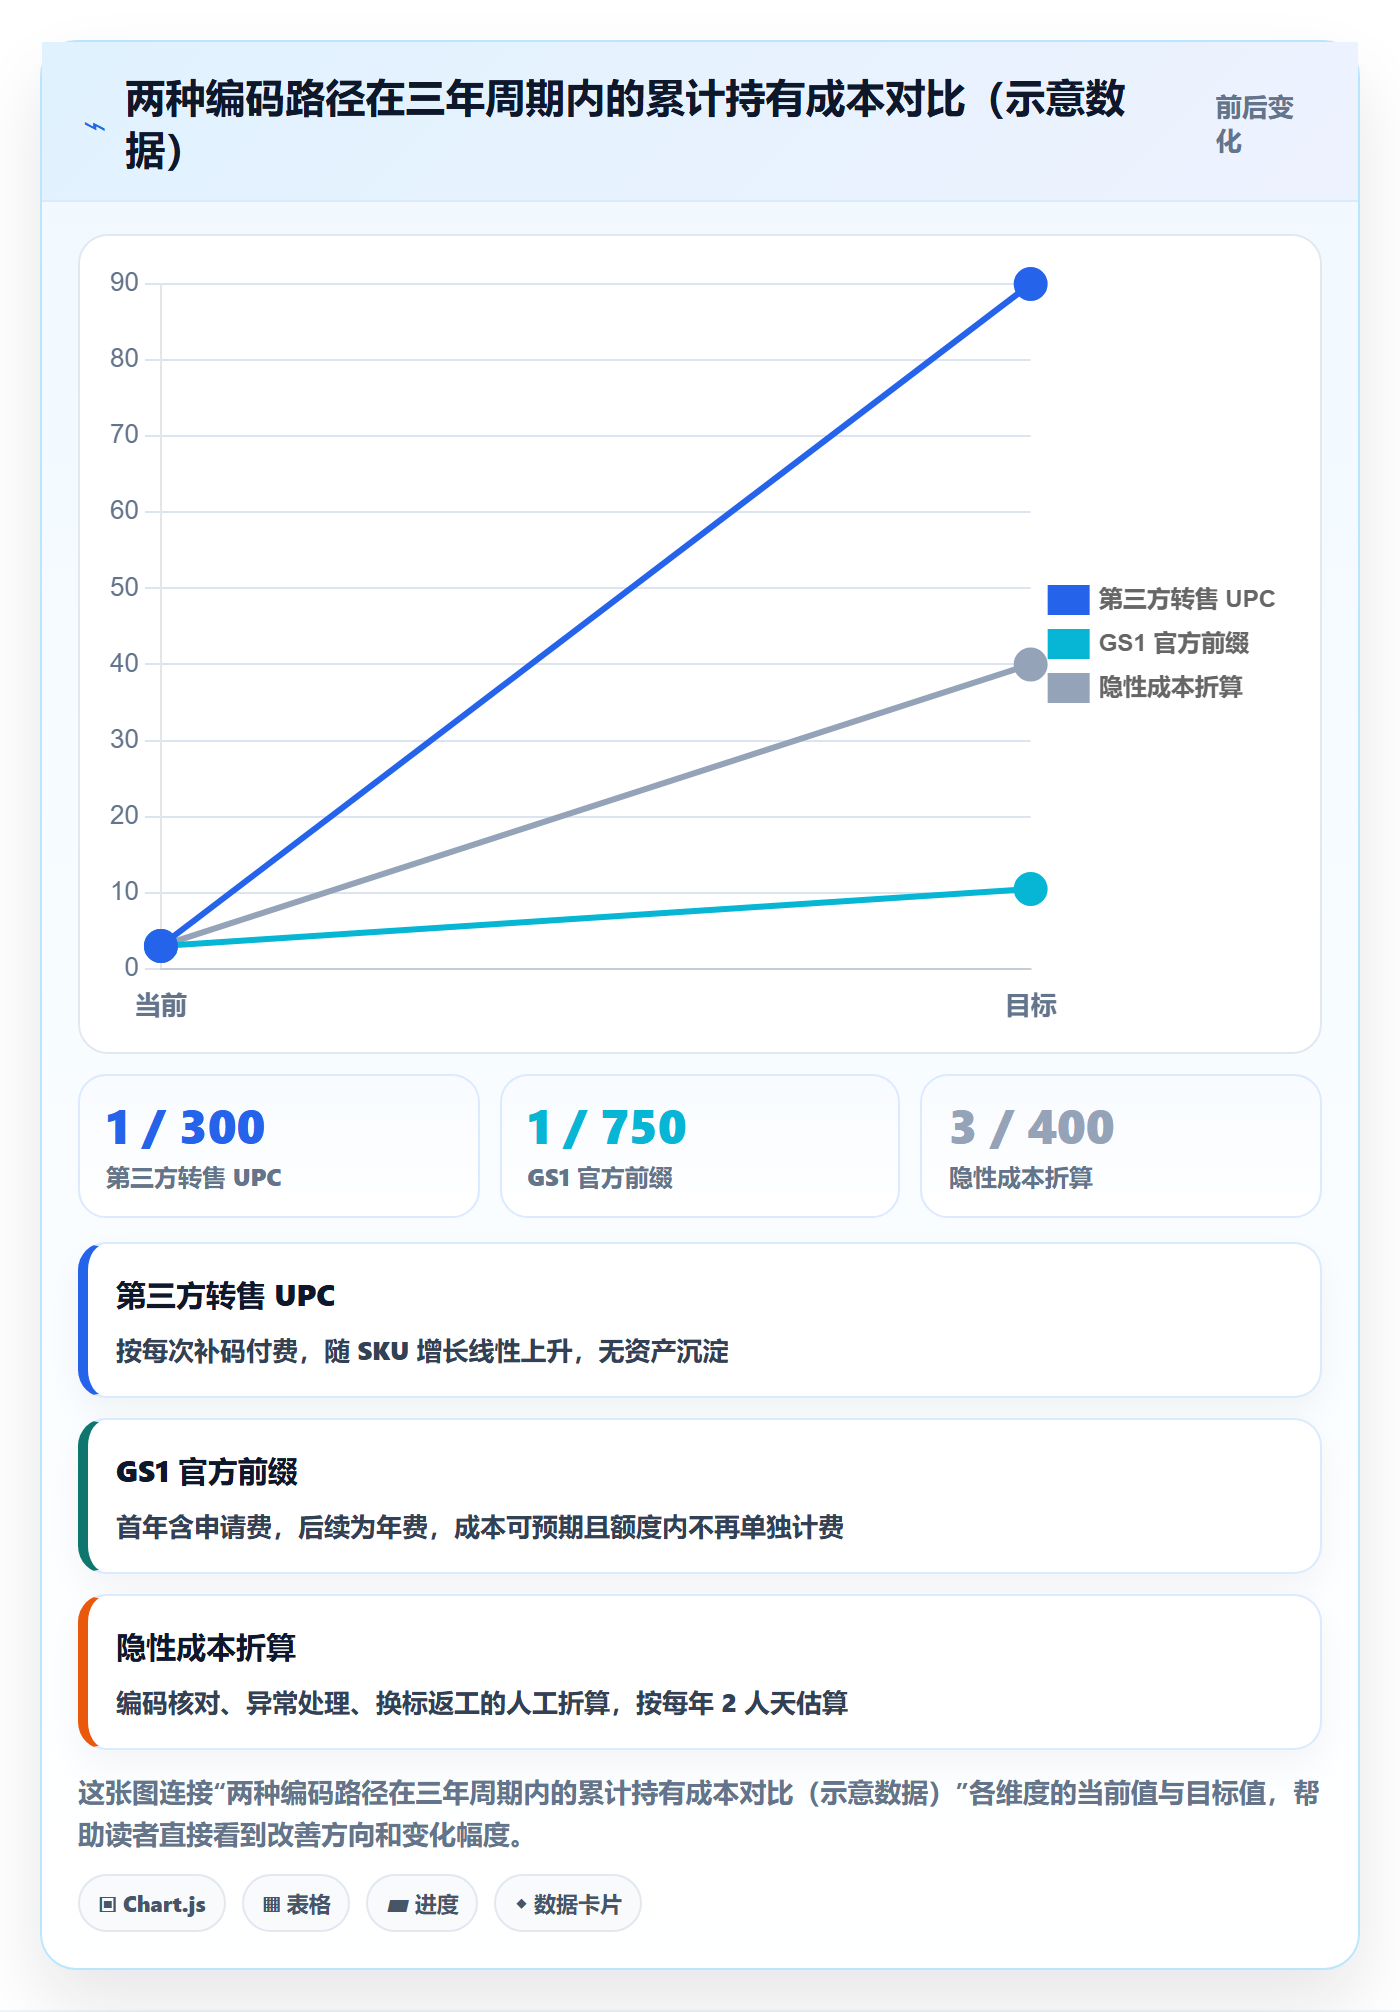Open the GS1 官方前缀 description card heading
1400x2012 pixels.
[207, 1472]
